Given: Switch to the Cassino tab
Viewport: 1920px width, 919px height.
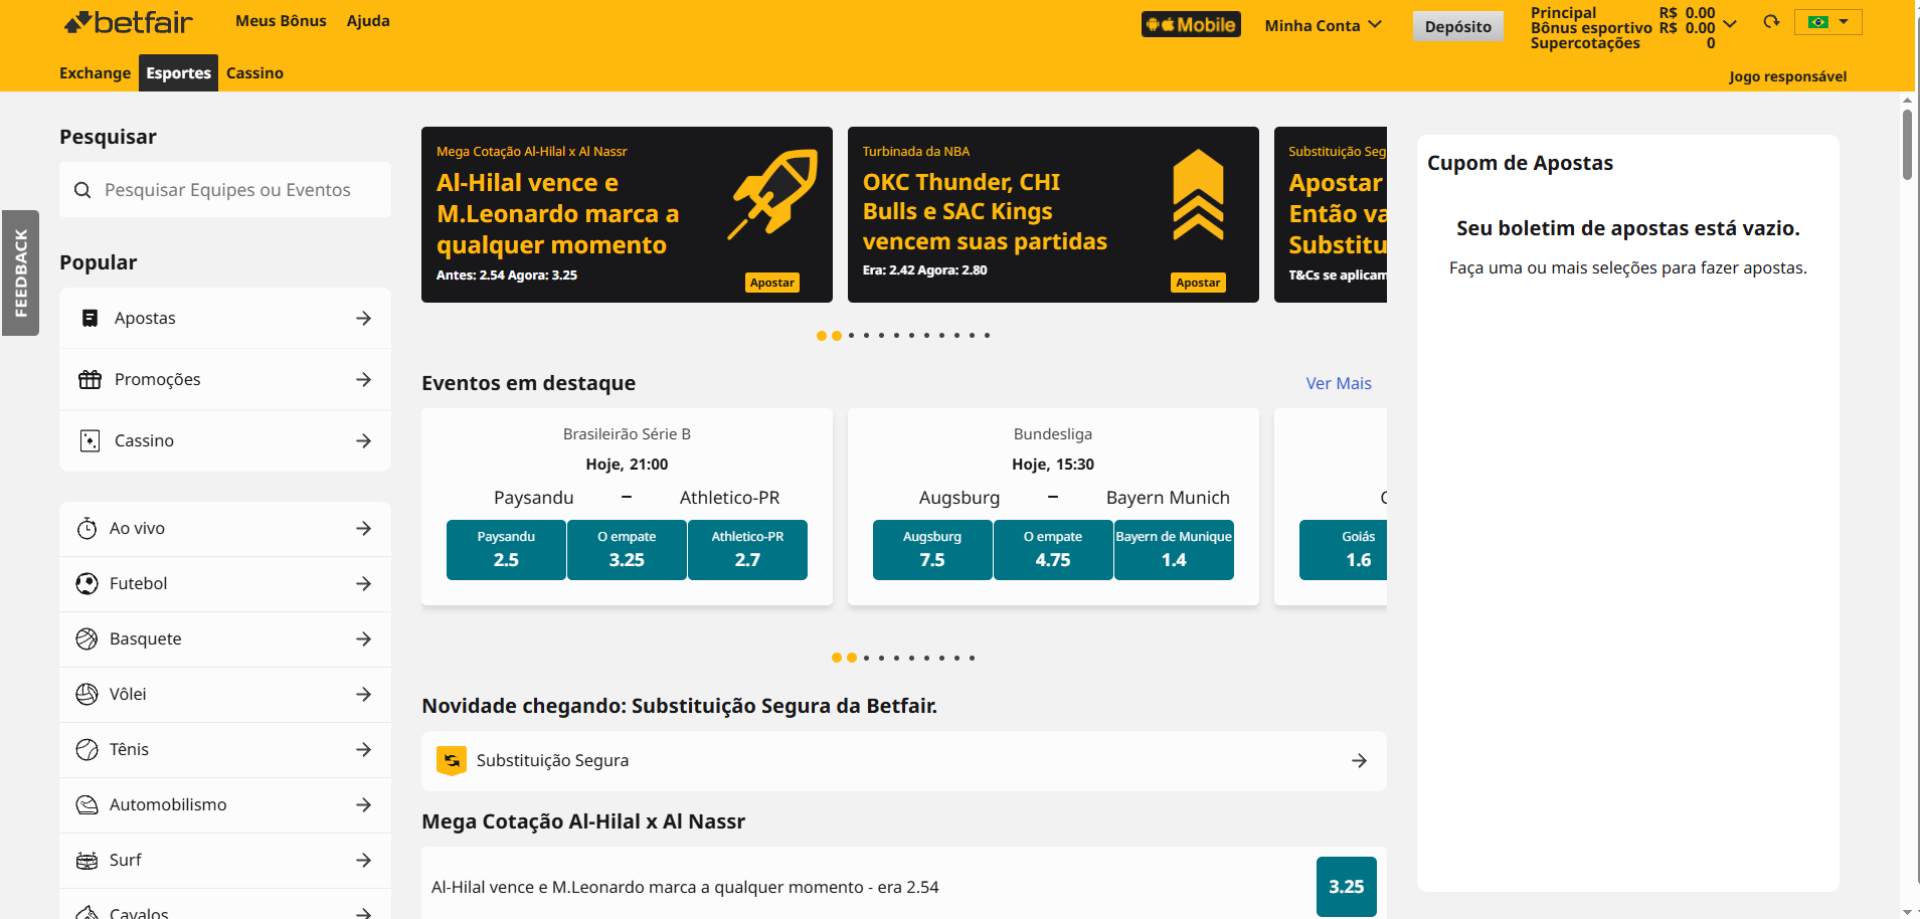Looking at the screenshot, I should [255, 73].
